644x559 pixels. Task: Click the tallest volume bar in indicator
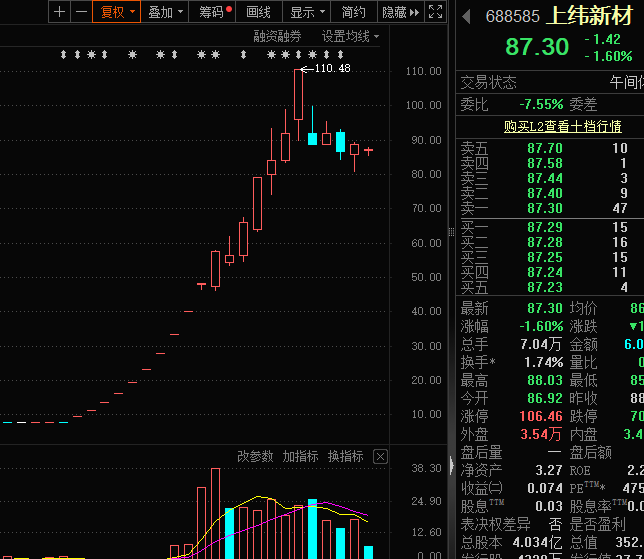(x=215, y=513)
